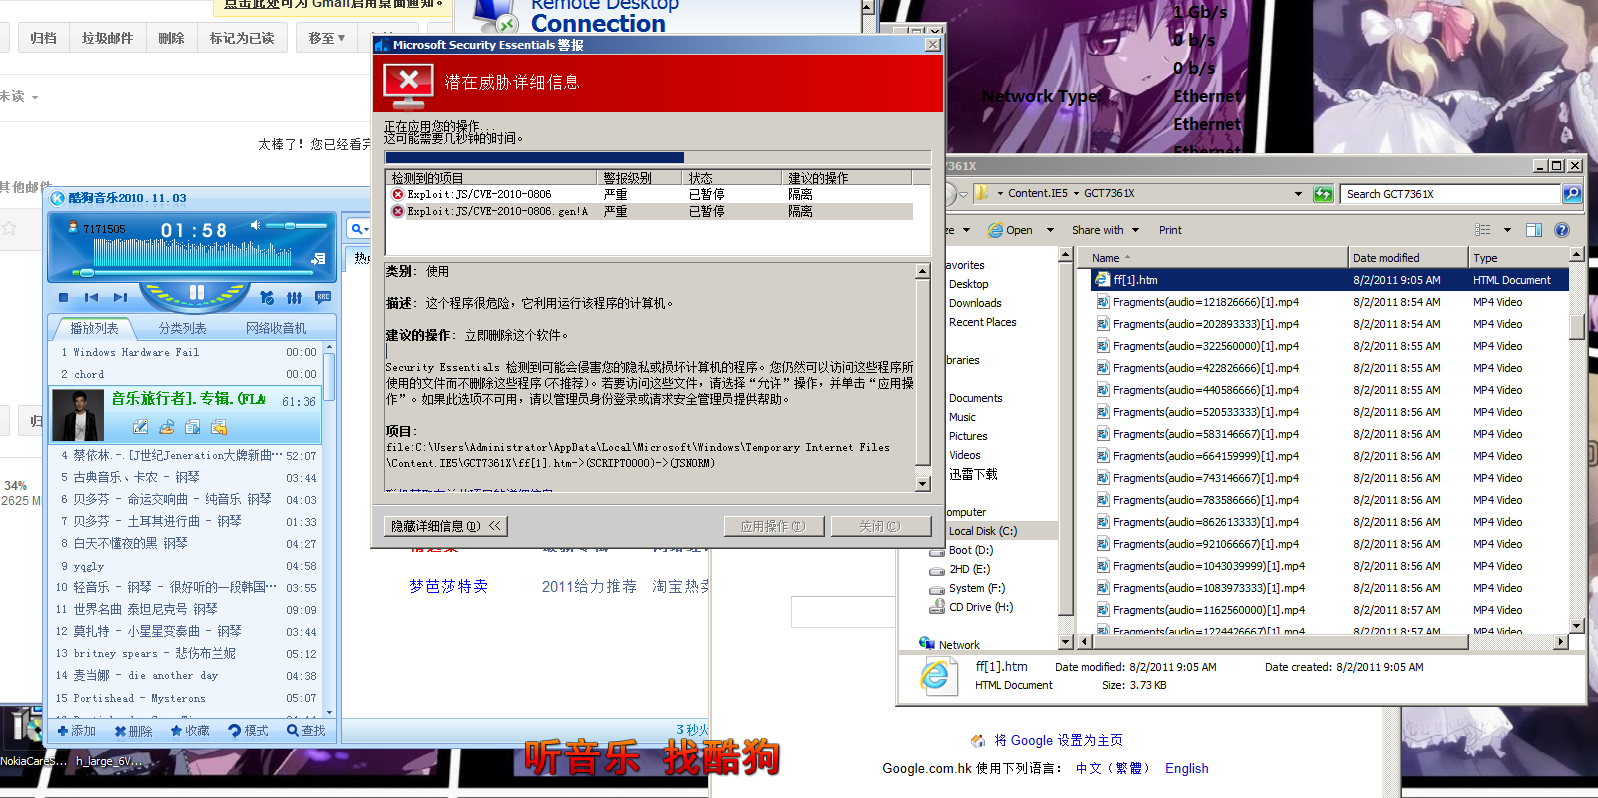Select the ff[1].htm file
The width and height of the screenshot is (1598, 798).
pos(1329,280)
